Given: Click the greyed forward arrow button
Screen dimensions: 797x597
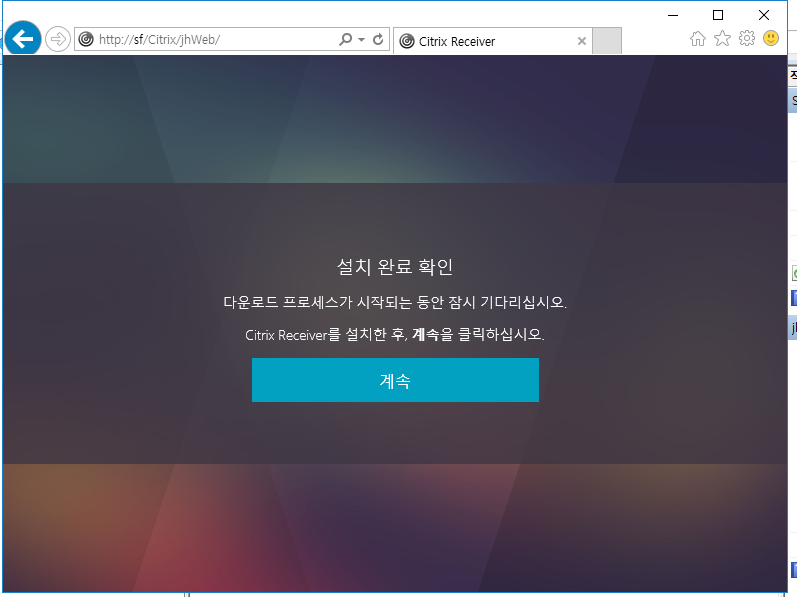Looking at the screenshot, I should click(x=57, y=39).
